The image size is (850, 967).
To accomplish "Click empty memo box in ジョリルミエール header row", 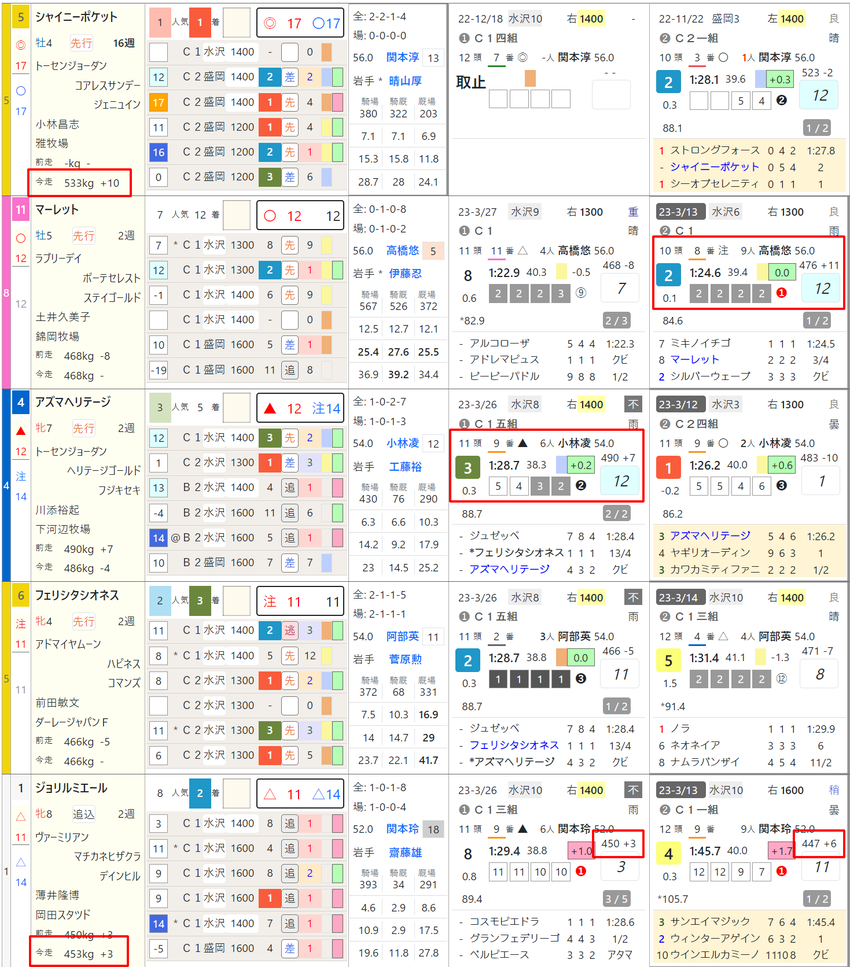I will click(x=236, y=794).
